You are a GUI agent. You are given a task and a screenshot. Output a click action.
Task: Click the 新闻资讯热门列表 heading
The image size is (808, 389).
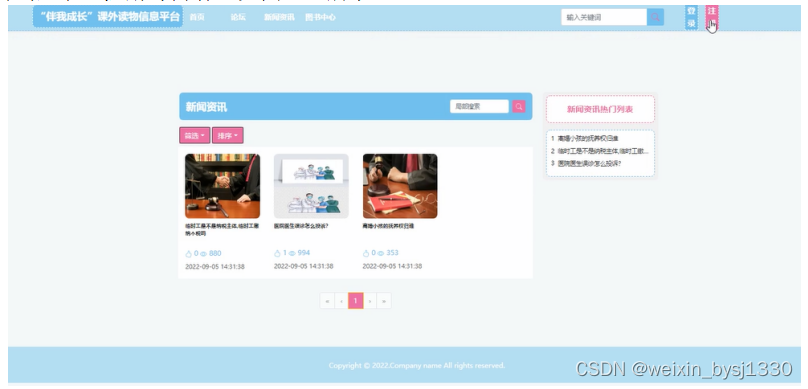[x=600, y=109]
